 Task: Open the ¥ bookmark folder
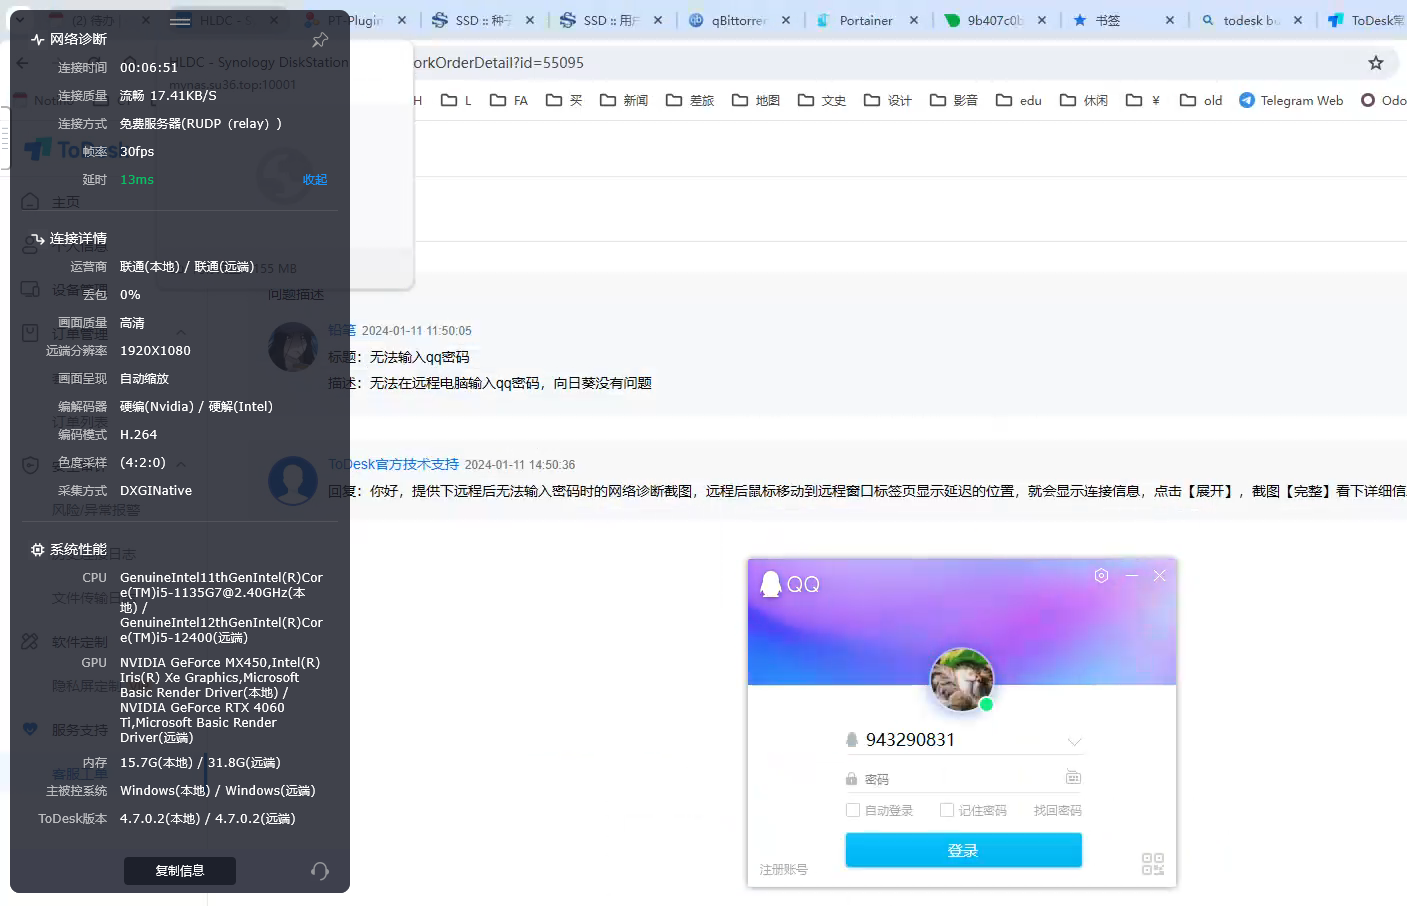click(1143, 100)
